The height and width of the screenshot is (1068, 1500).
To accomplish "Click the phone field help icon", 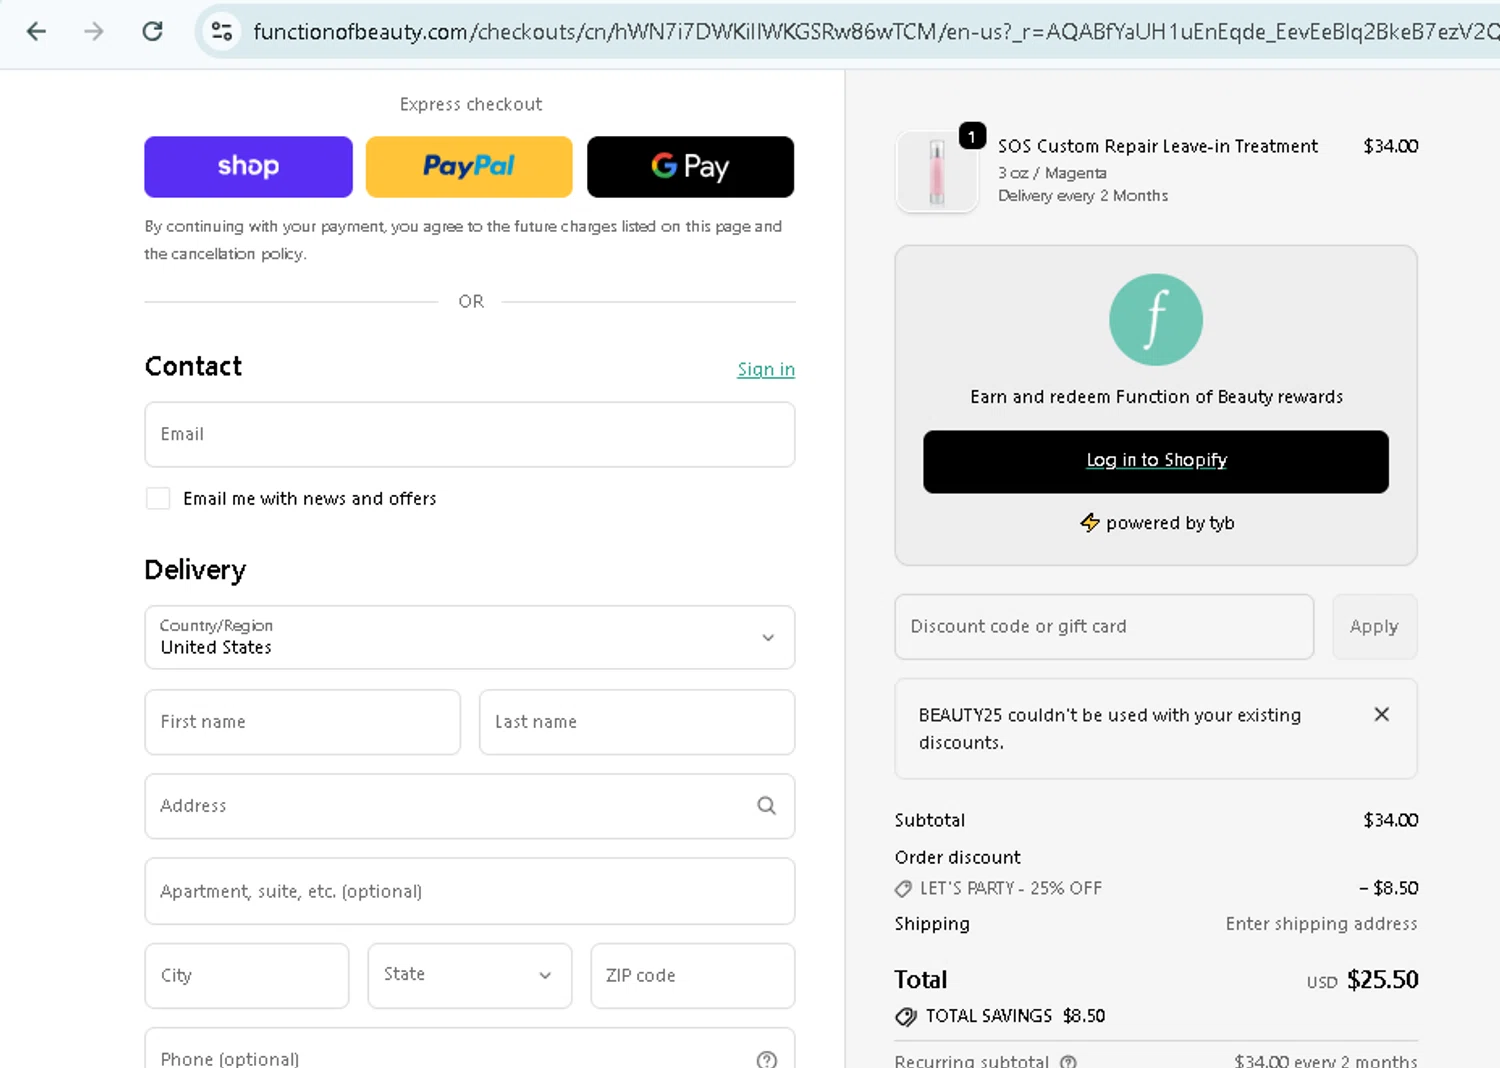I will (767, 1059).
